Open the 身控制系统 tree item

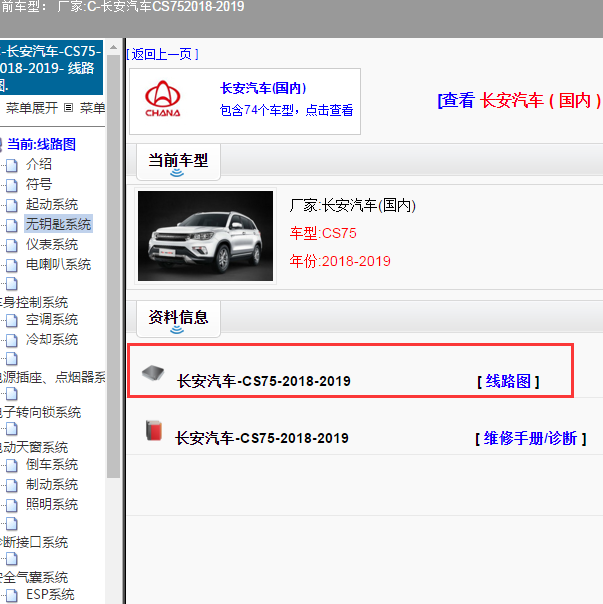pyautogui.click(x=34, y=302)
